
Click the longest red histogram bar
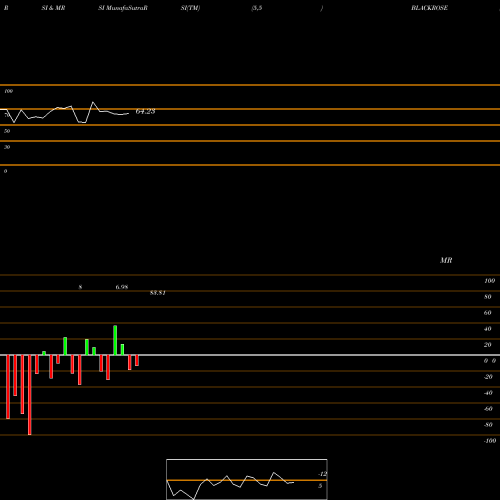click(x=30, y=395)
